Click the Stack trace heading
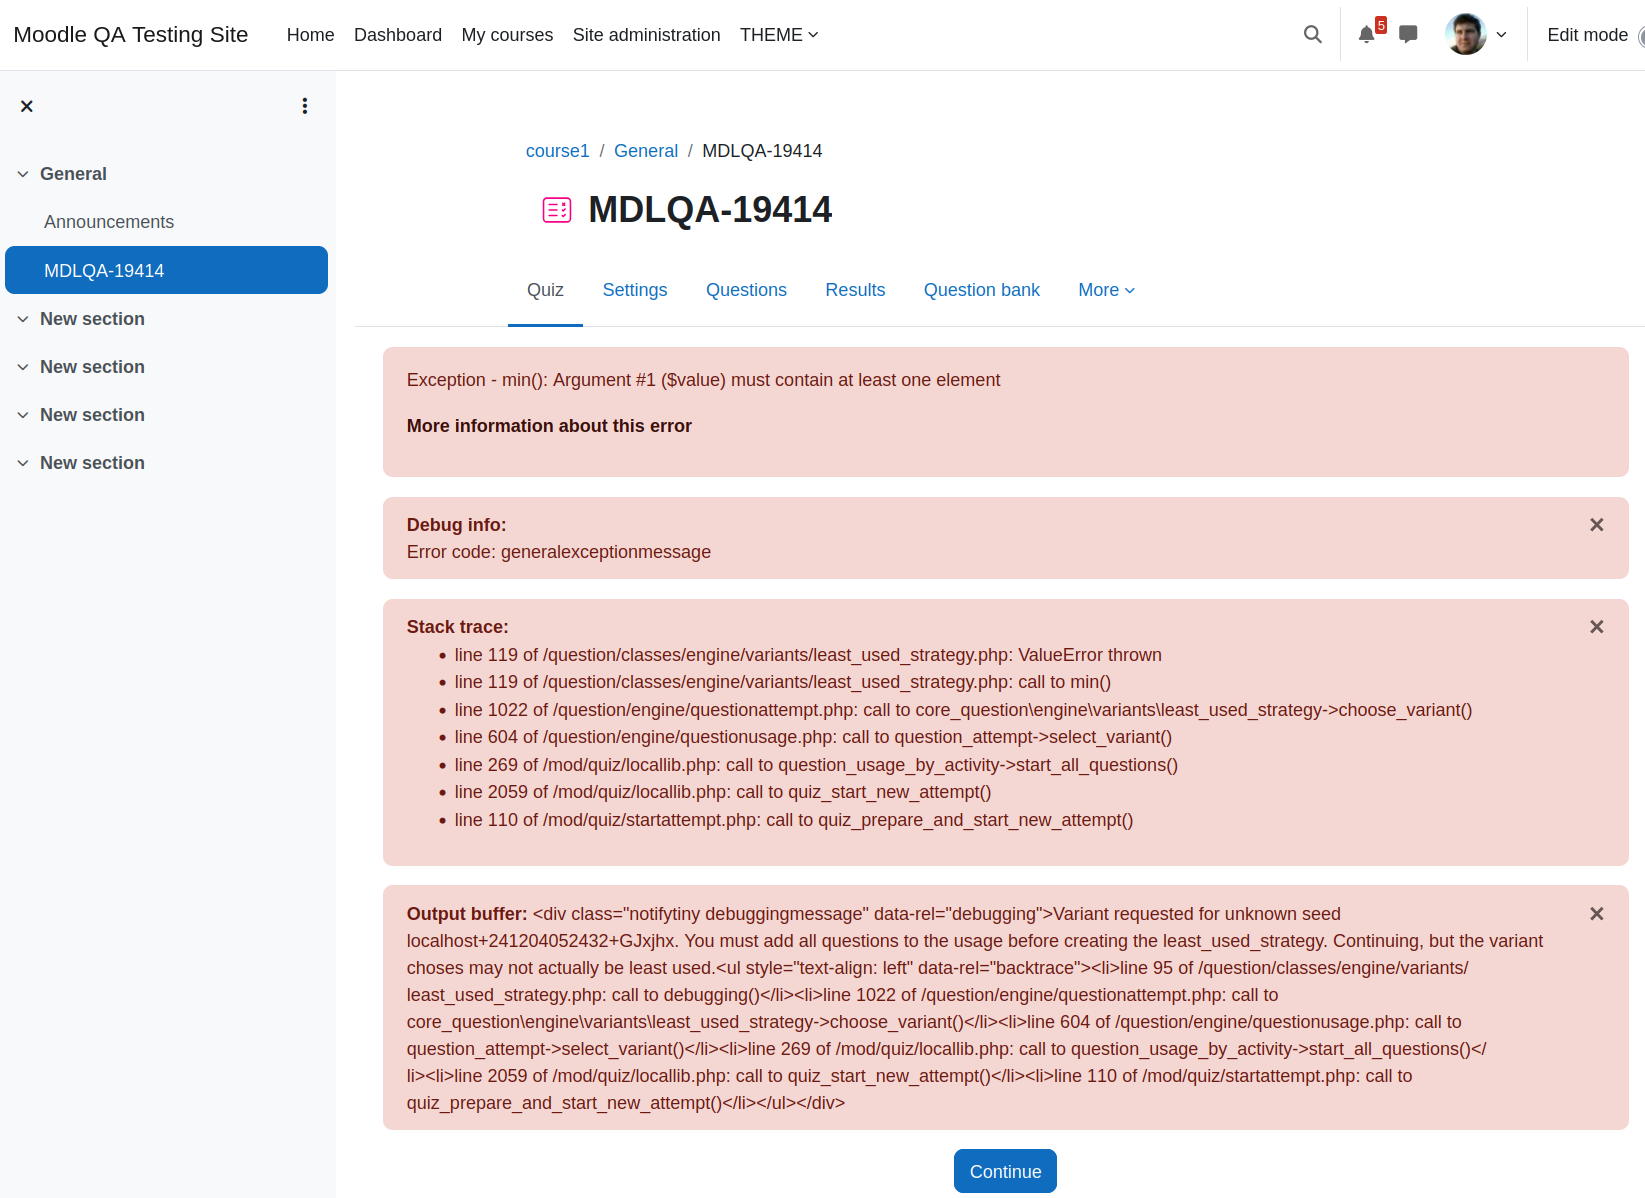This screenshot has width=1645, height=1198. coord(457,627)
